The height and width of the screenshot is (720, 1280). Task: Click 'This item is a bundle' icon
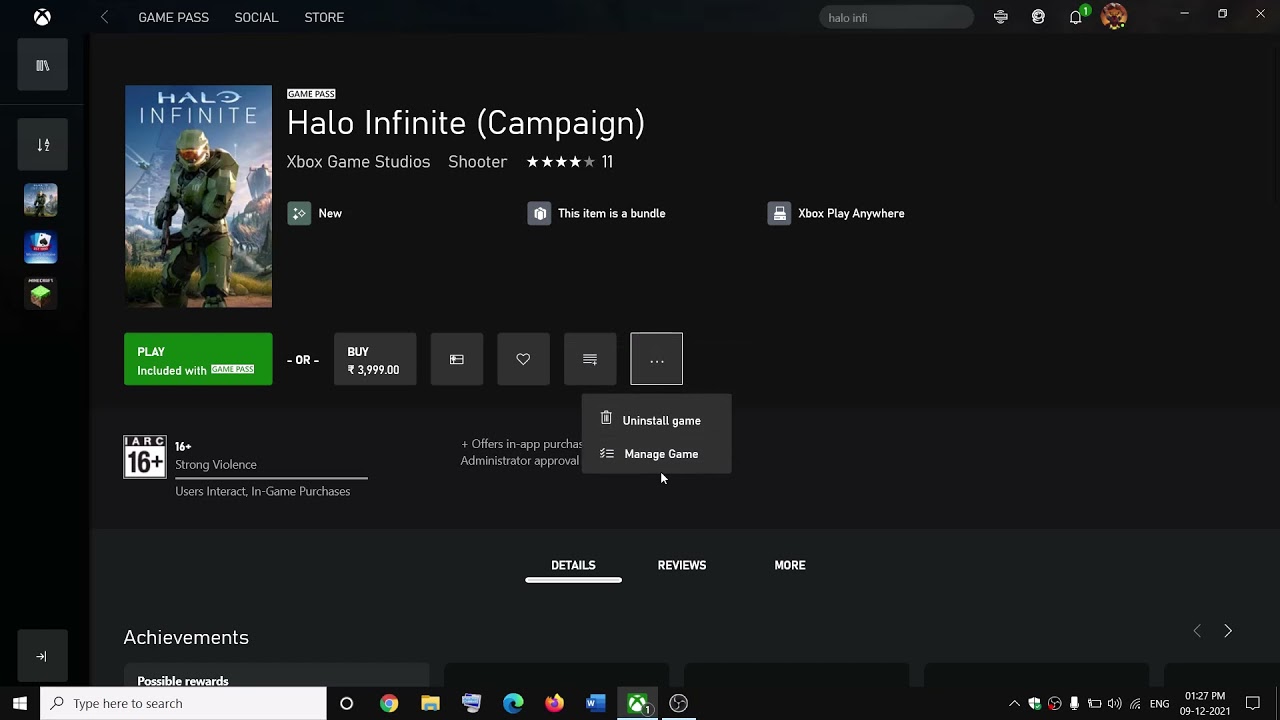[x=539, y=213]
